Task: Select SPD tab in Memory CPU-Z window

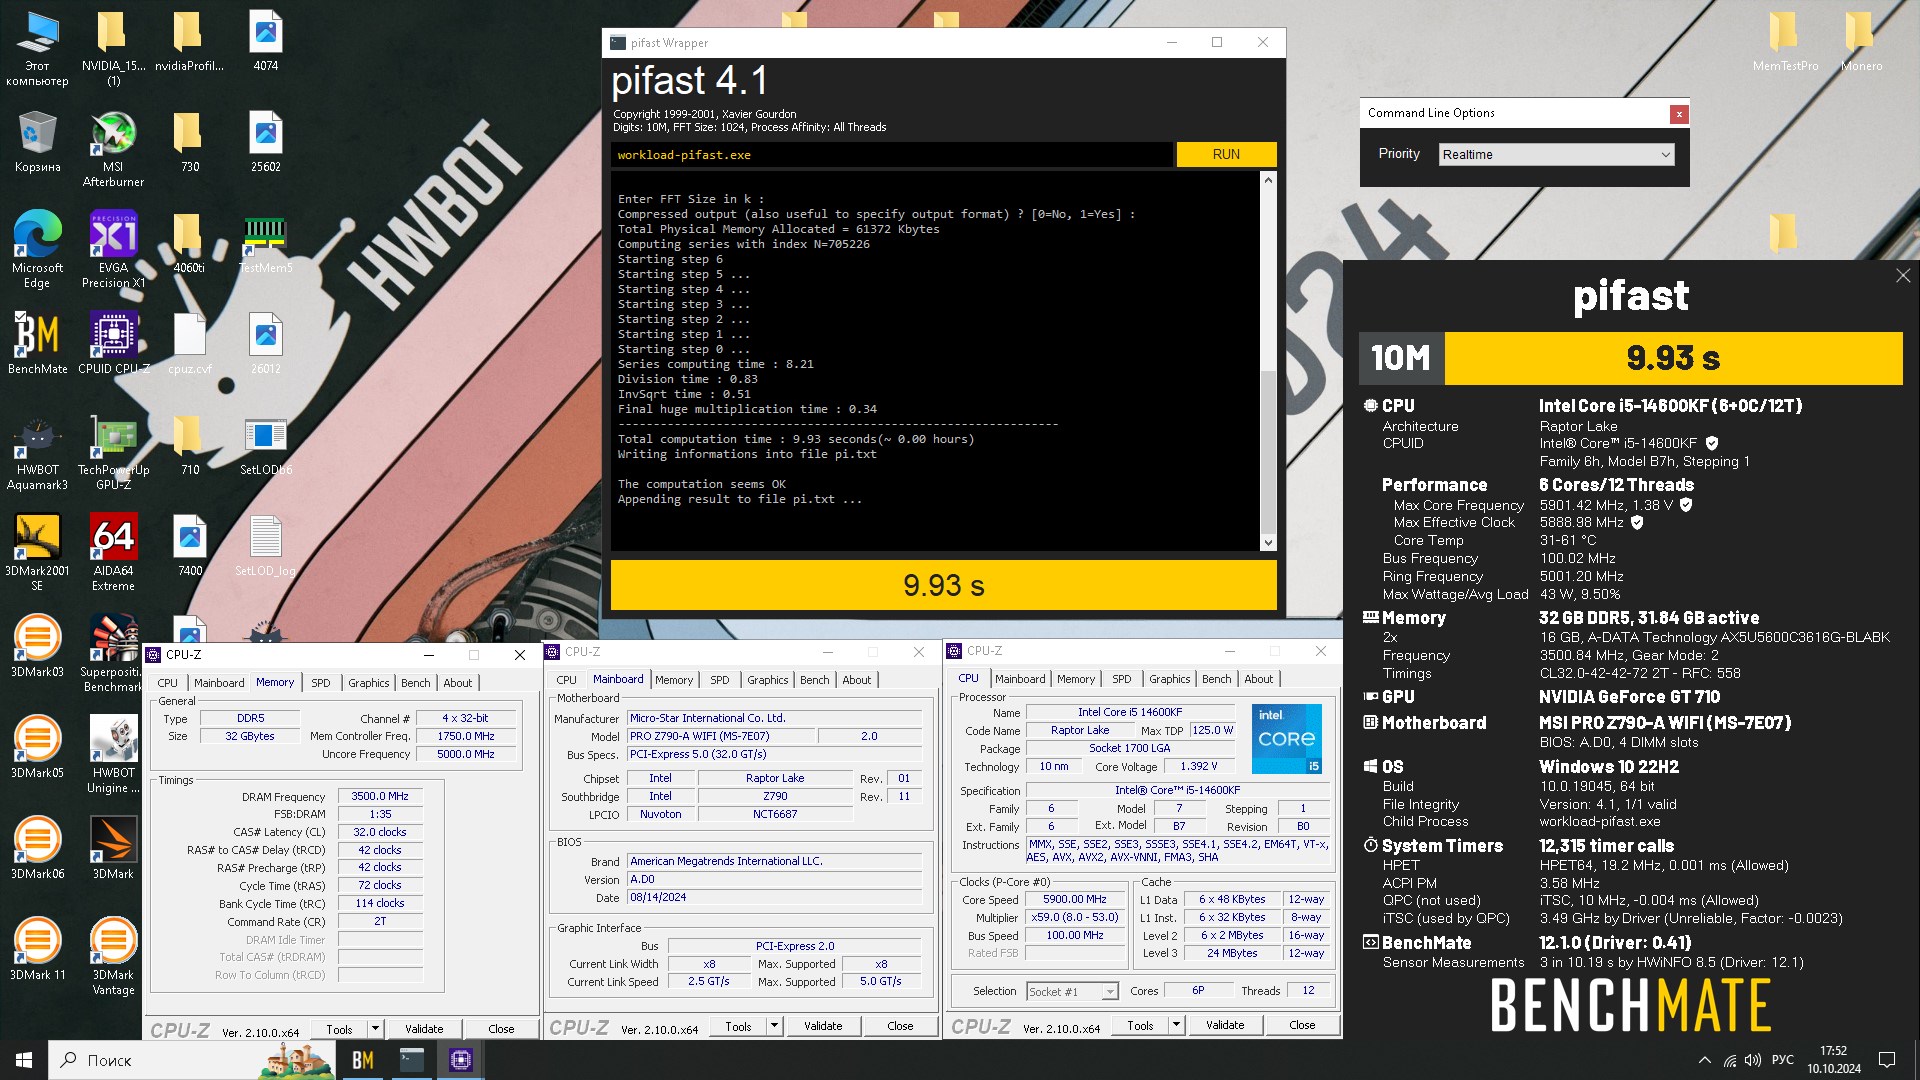Action: 320,683
